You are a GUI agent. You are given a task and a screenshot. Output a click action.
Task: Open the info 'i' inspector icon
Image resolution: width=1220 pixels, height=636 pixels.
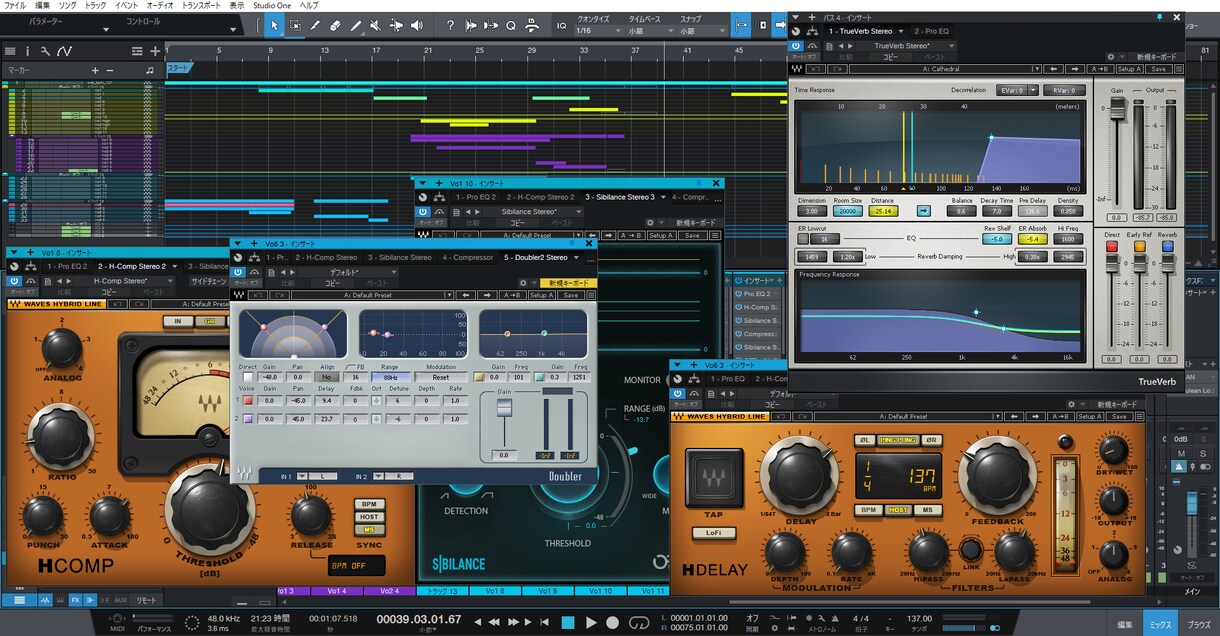click(x=28, y=51)
